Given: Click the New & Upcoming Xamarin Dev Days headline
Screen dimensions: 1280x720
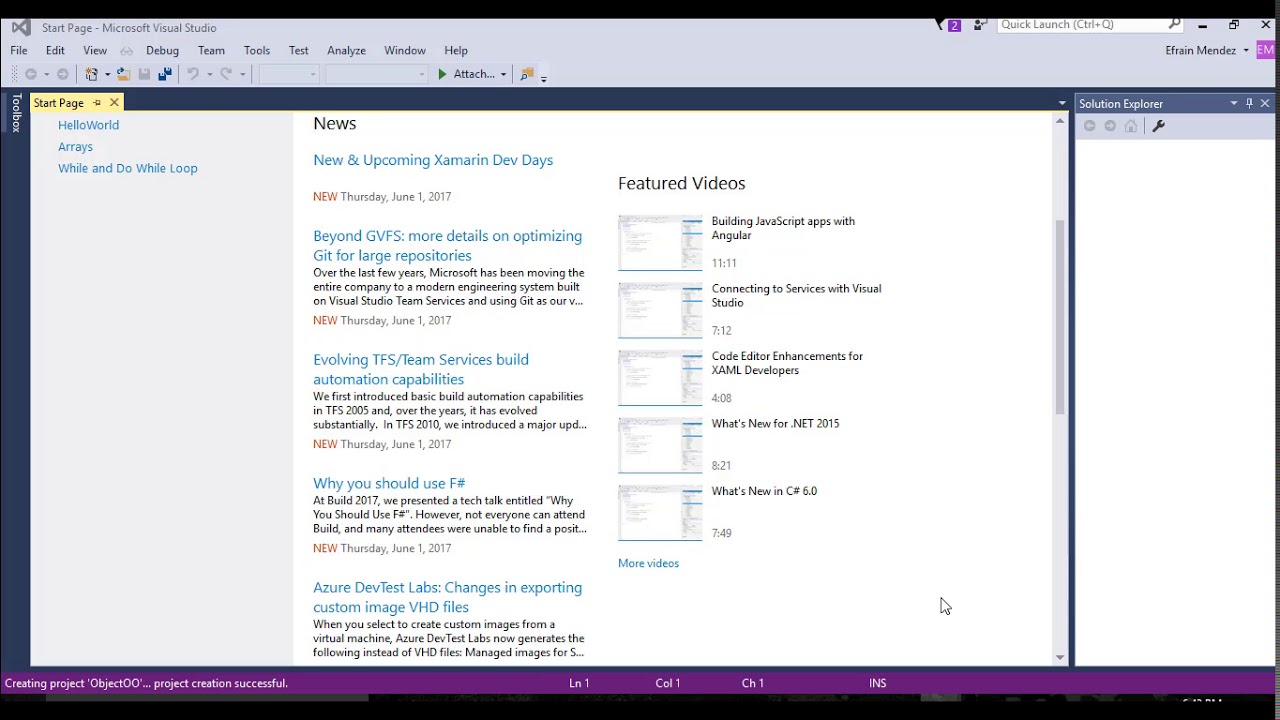Looking at the screenshot, I should (x=433, y=160).
